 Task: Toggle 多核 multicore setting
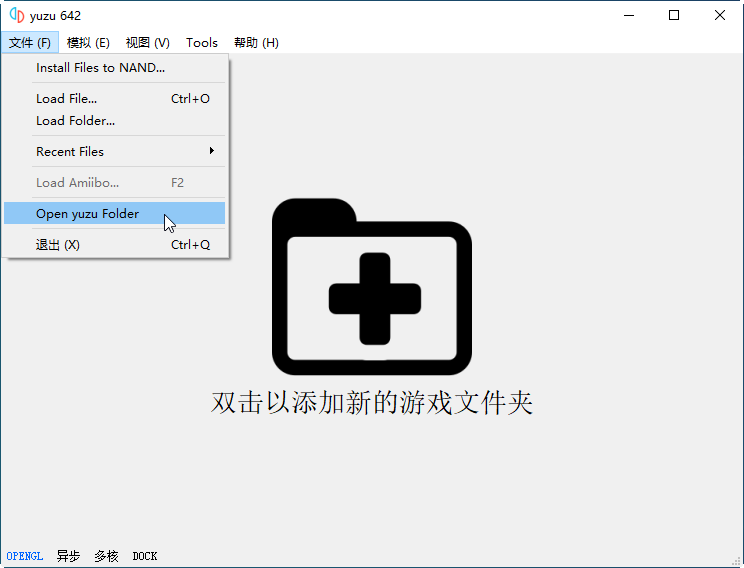click(106, 556)
